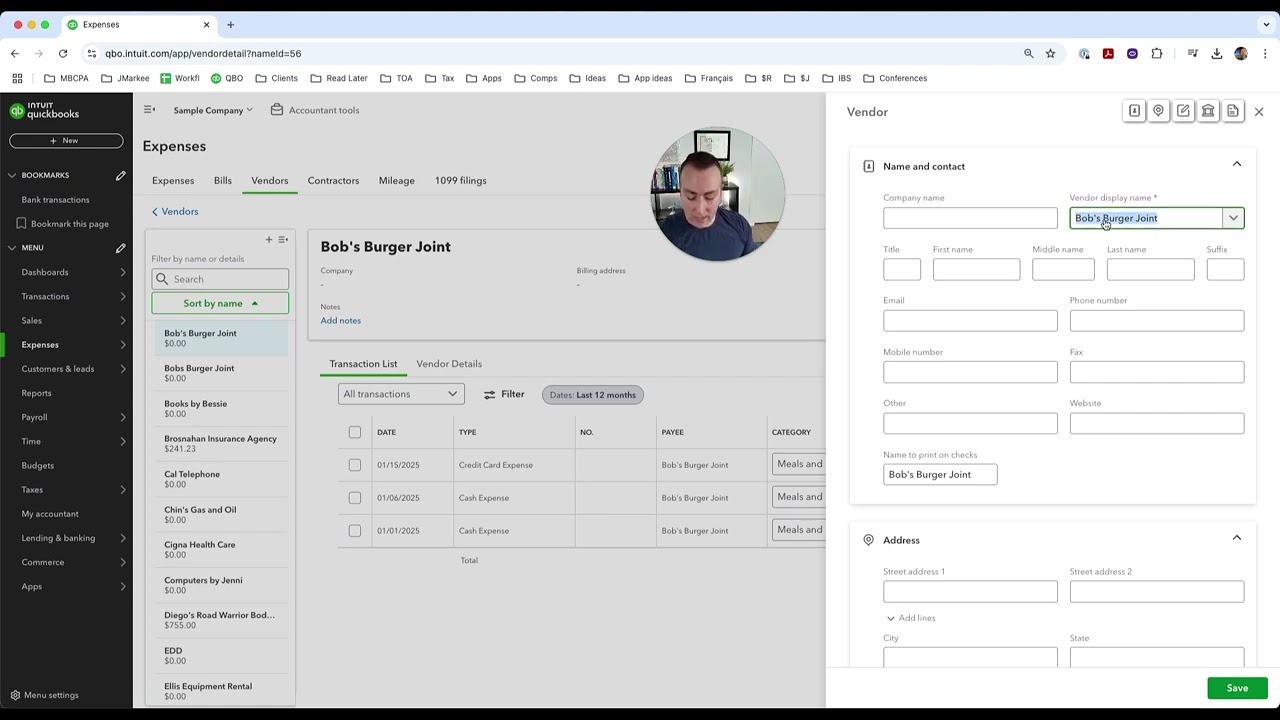The height and width of the screenshot is (720, 1280).
Task: Click the Company name input field
Action: 970,218
